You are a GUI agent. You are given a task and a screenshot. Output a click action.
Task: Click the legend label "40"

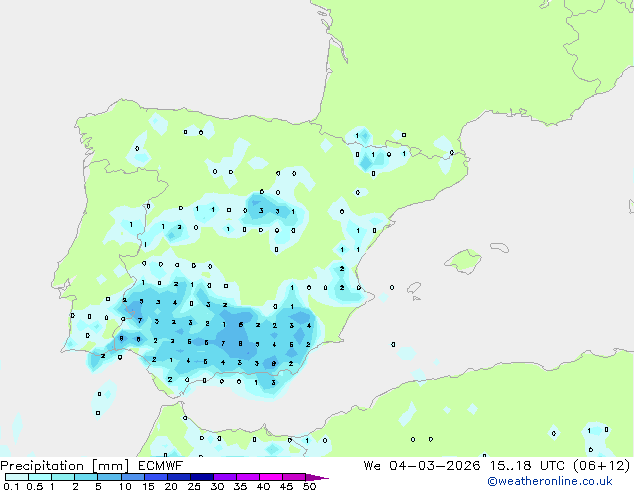click(263, 486)
